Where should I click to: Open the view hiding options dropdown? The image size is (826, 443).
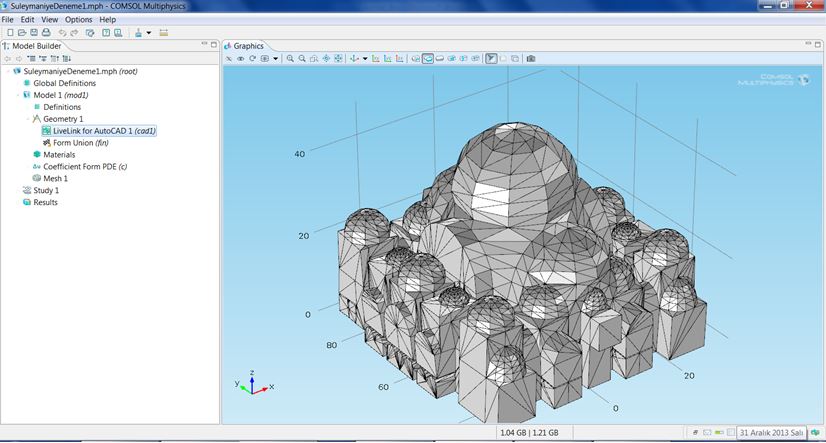click(276, 58)
